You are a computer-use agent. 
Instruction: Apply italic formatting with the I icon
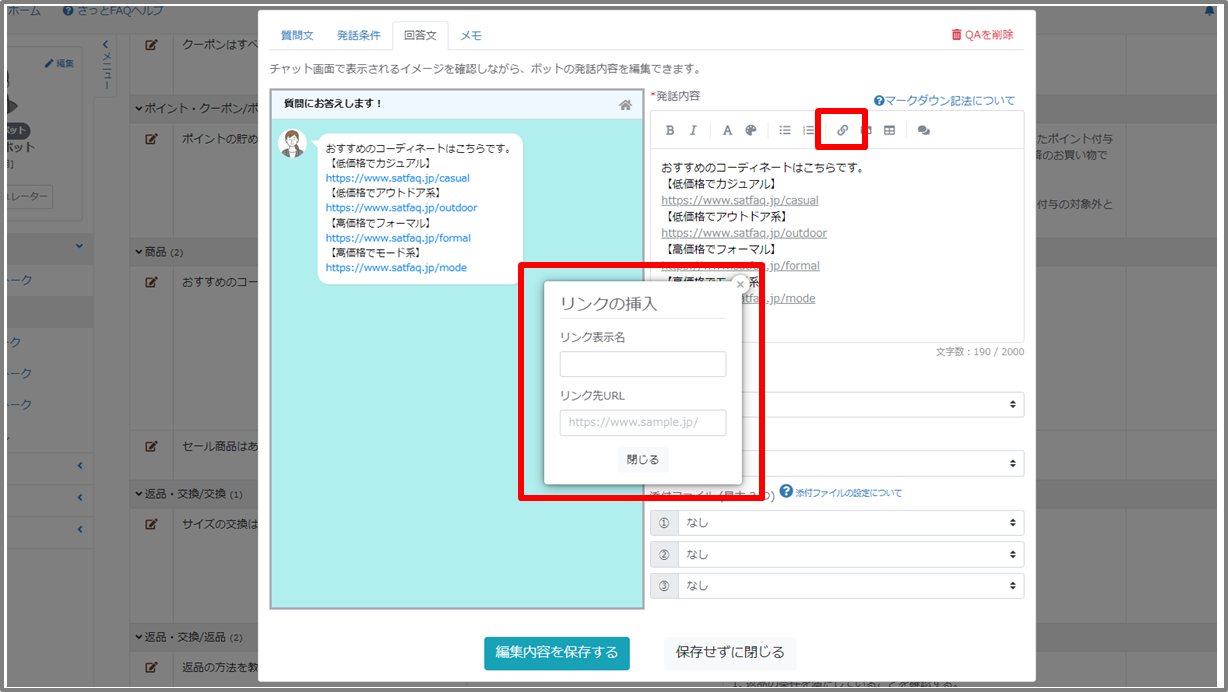click(693, 130)
